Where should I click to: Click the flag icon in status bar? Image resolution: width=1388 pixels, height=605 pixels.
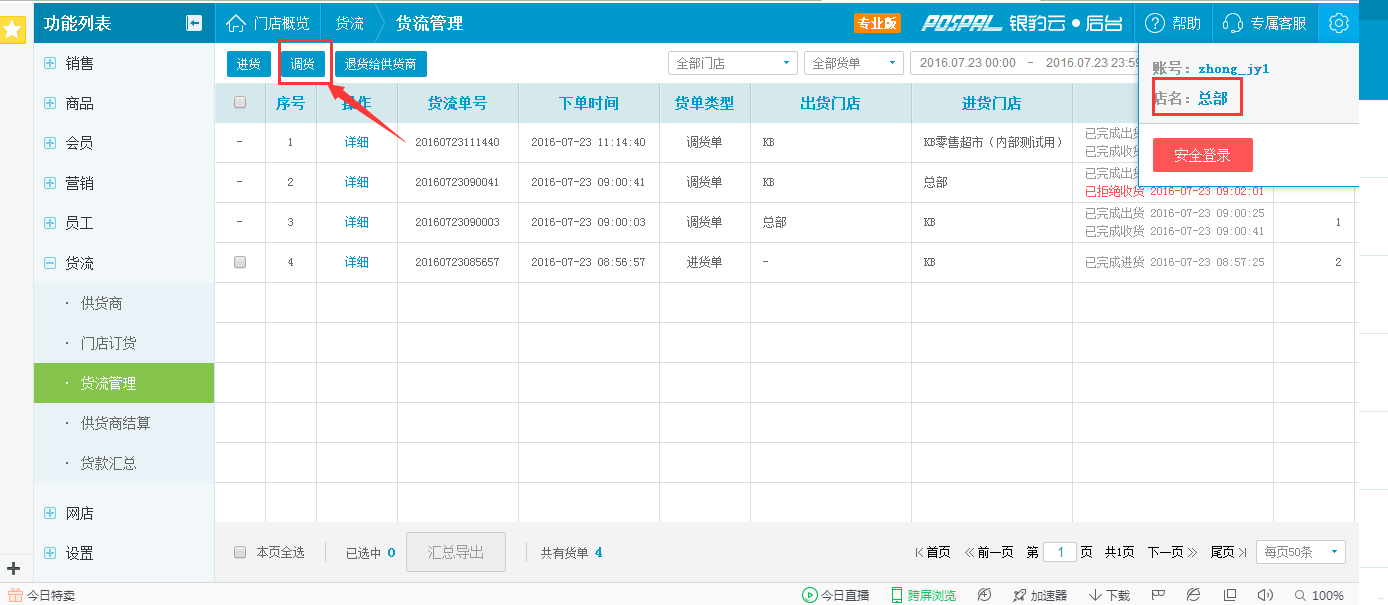click(1158, 595)
